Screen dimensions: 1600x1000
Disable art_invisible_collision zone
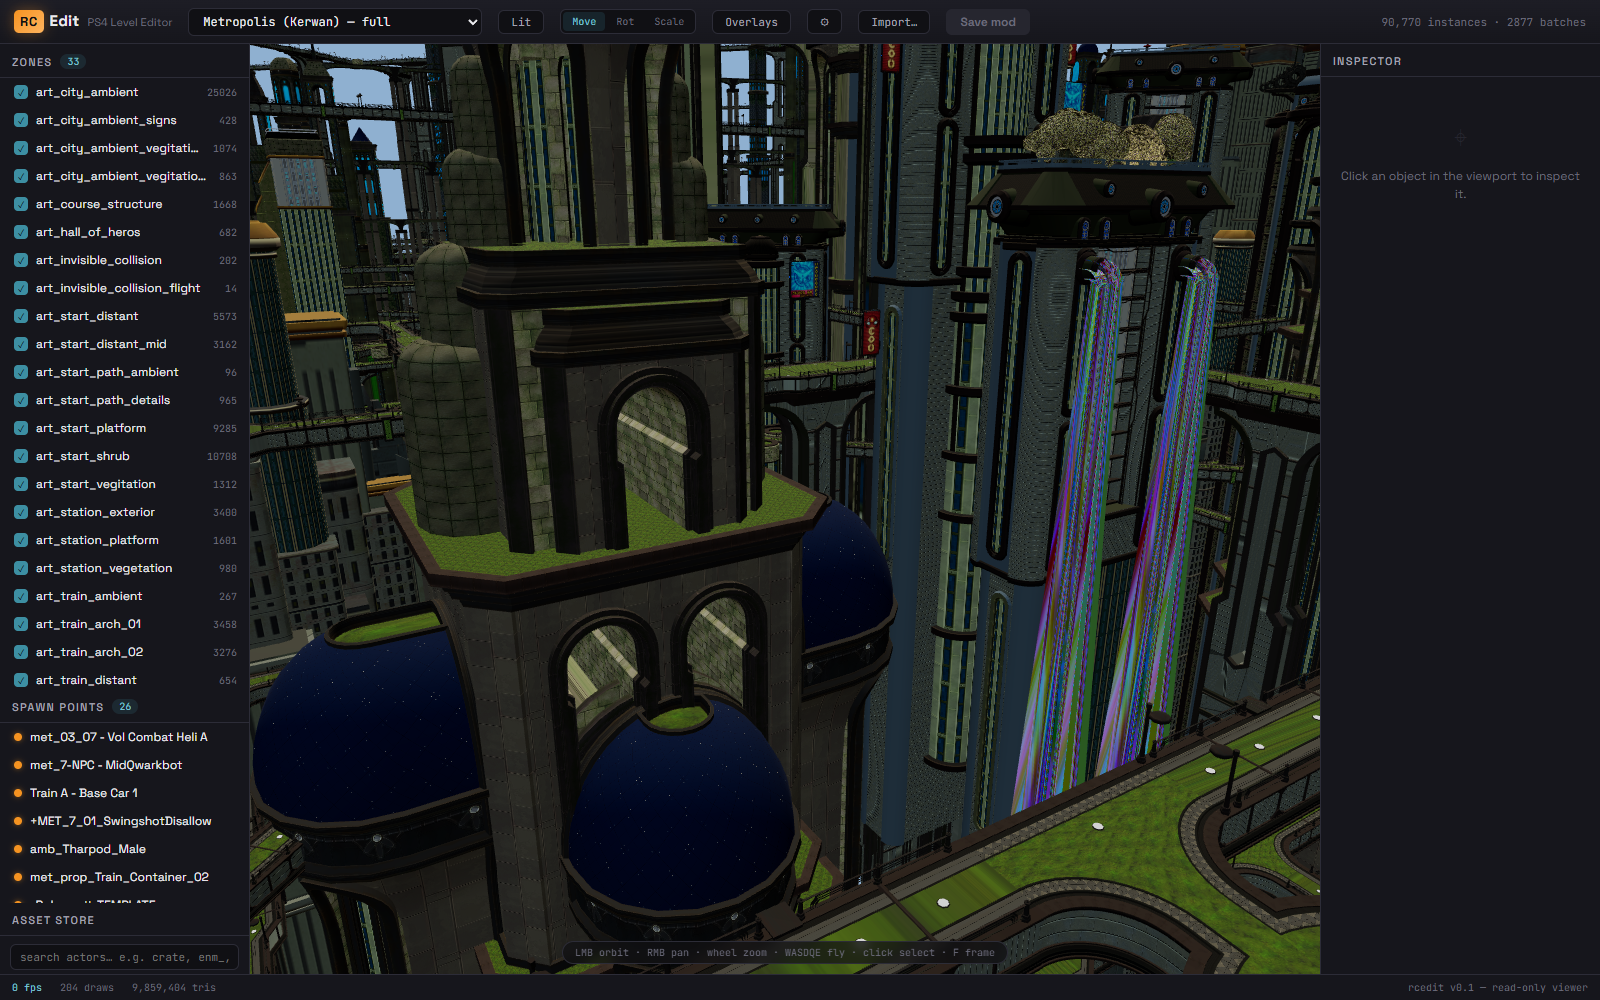[x=21, y=260]
